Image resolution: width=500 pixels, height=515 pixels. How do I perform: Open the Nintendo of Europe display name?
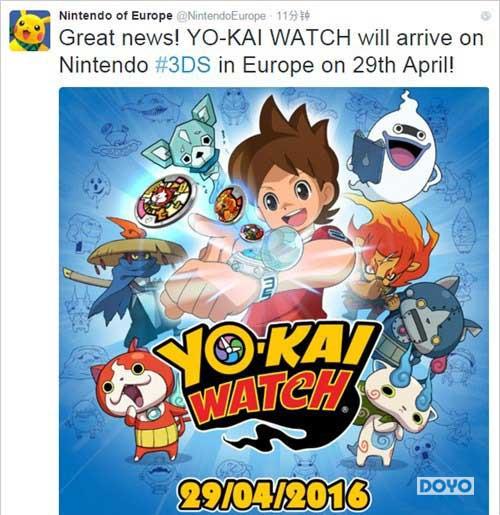point(116,16)
